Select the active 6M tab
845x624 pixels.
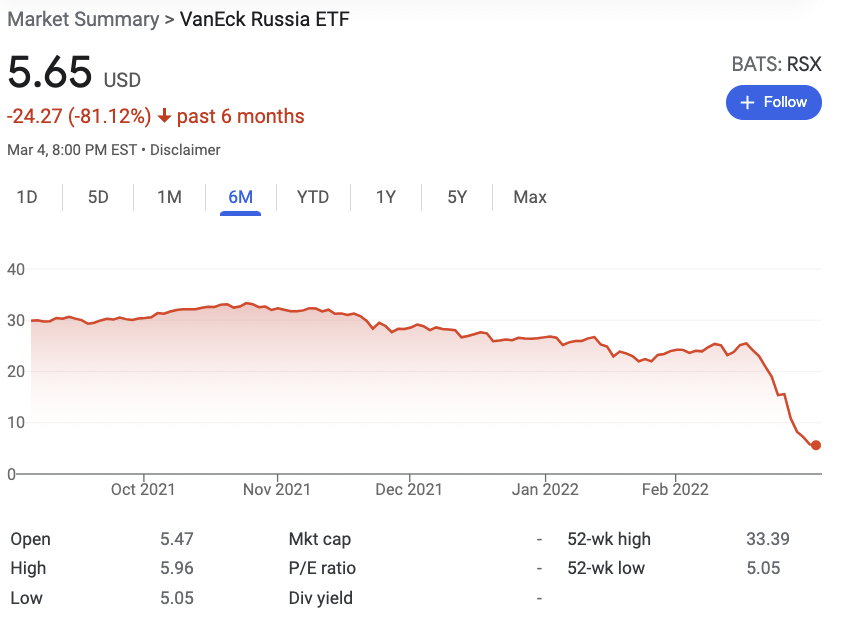(240, 197)
